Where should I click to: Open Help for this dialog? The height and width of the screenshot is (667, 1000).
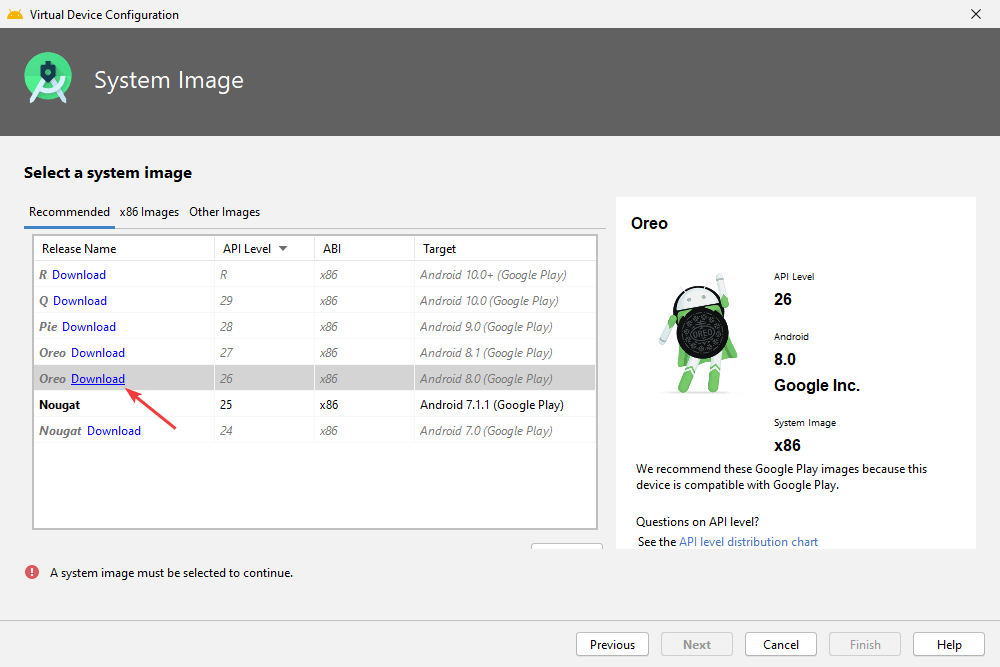coord(949,645)
